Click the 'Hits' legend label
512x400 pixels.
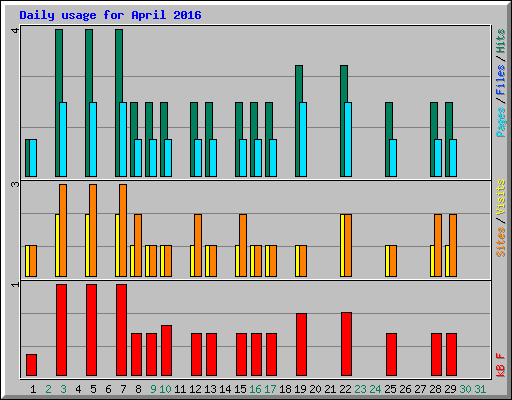coord(500,41)
